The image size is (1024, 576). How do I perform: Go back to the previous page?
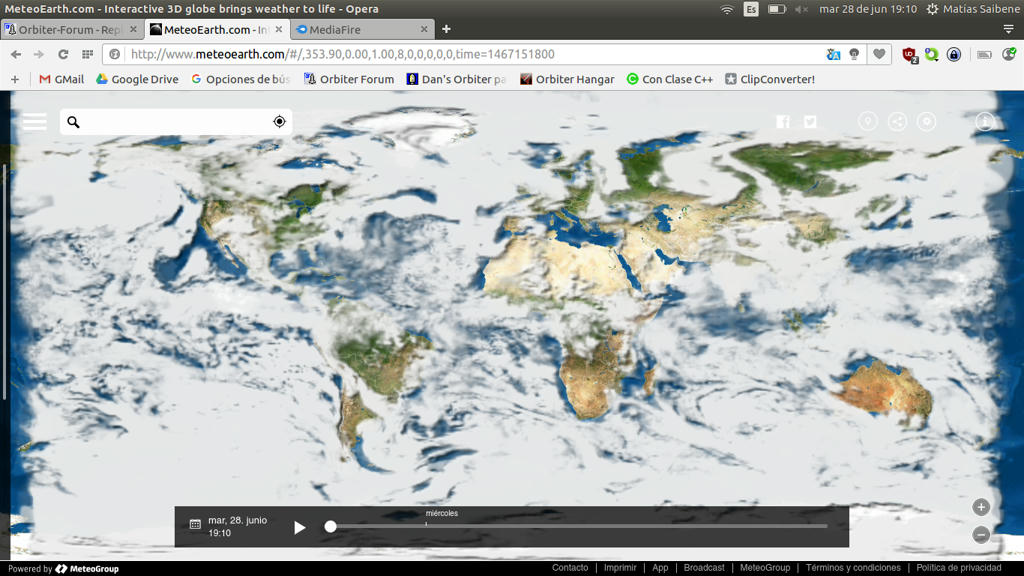pyautogui.click(x=16, y=54)
